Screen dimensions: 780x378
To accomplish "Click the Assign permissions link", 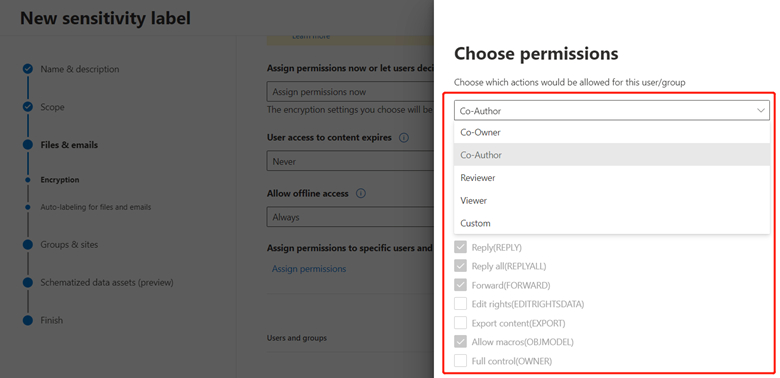I will click(x=309, y=269).
